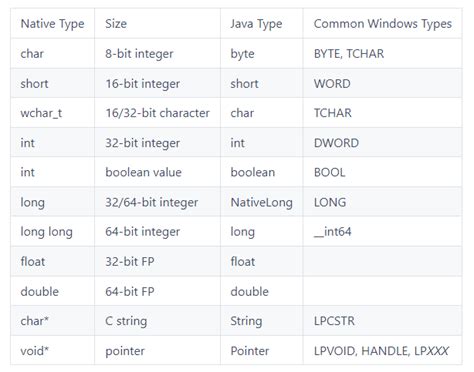Click the boolean value size cell
The height and width of the screenshot is (372, 474).
point(157,172)
